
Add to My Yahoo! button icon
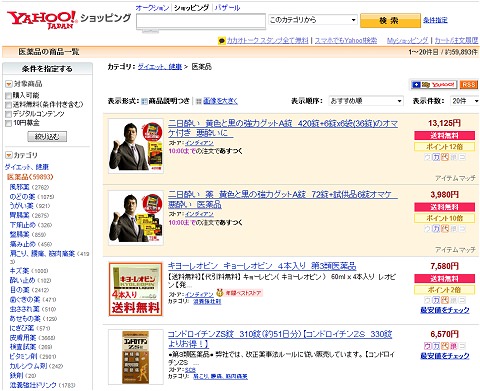pos(434,85)
